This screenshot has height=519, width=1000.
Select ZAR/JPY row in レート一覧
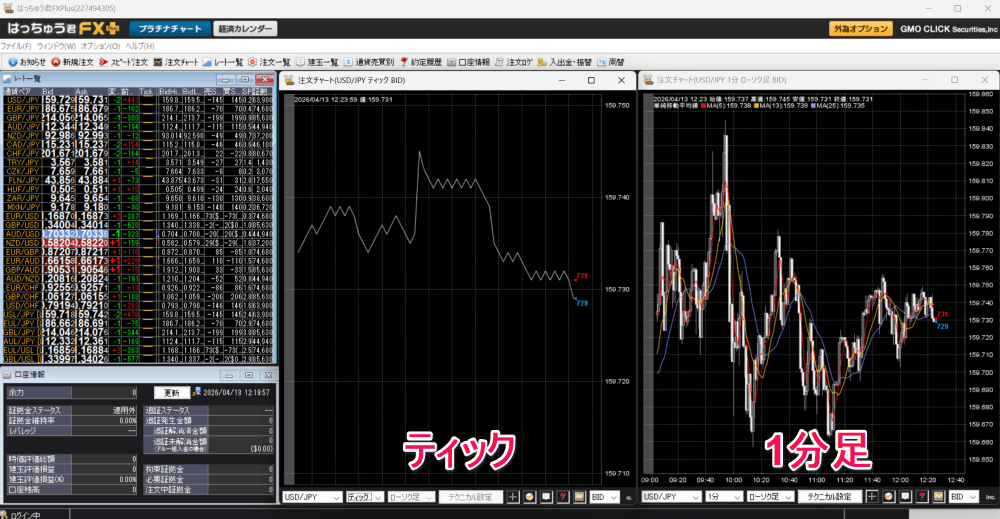pos(138,198)
